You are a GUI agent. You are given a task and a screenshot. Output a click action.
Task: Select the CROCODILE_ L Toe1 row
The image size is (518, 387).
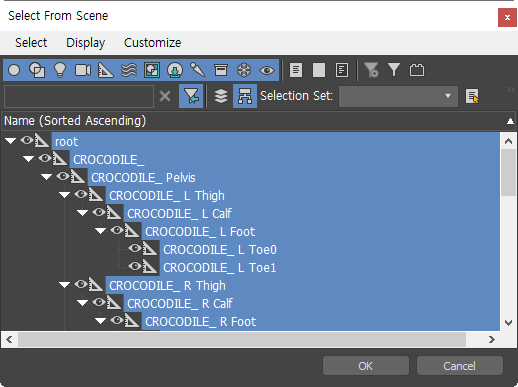pos(330,268)
